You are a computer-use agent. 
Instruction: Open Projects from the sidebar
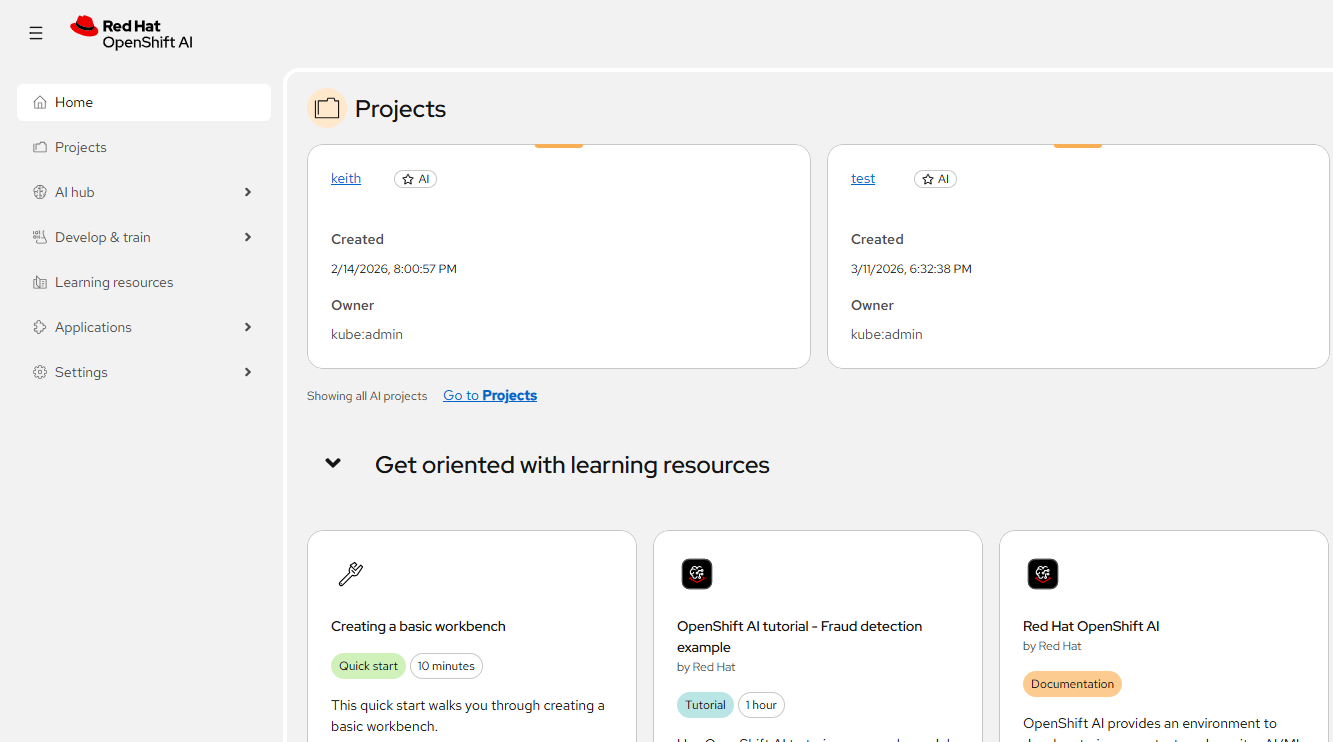point(144,147)
